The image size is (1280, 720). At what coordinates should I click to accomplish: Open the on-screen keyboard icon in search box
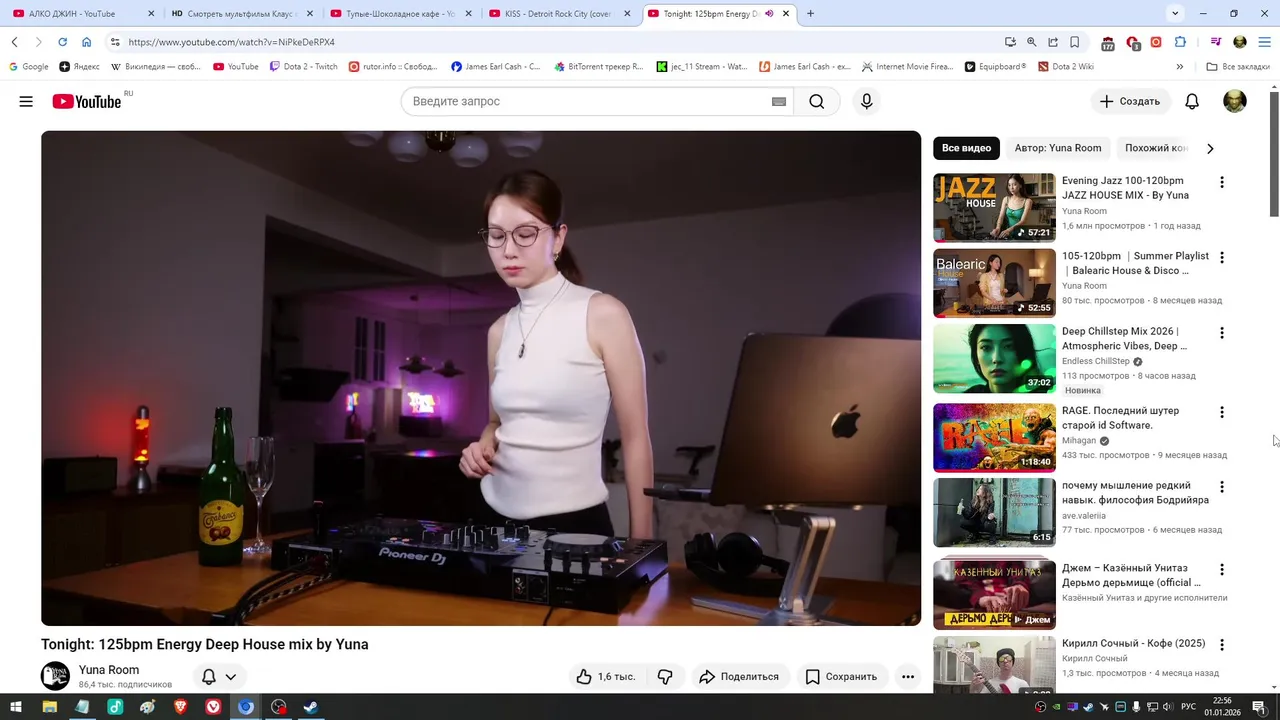pyautogui.click(x=779, y=101)
